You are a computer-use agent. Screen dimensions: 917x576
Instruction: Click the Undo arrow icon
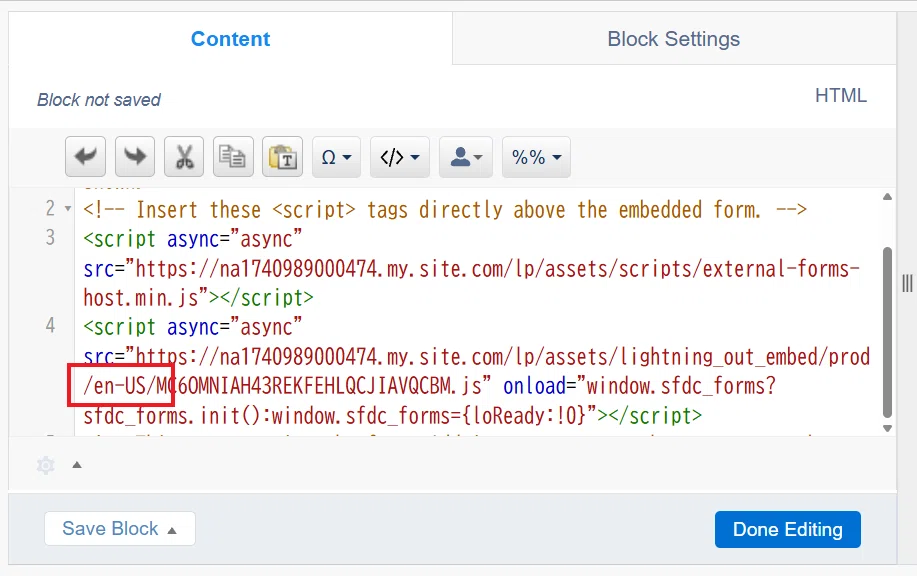click(x=85, y=157)
